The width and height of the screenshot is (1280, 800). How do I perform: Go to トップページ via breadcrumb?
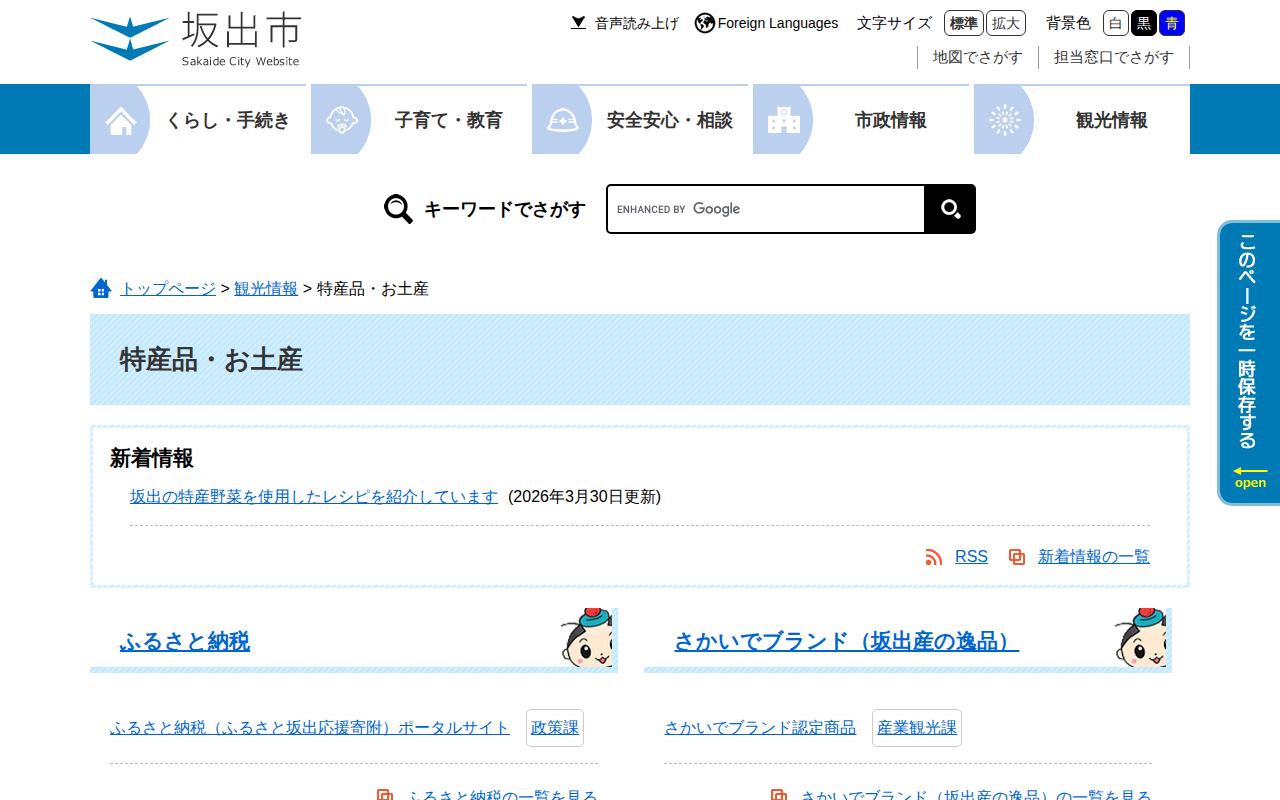(x=168, y=289)
